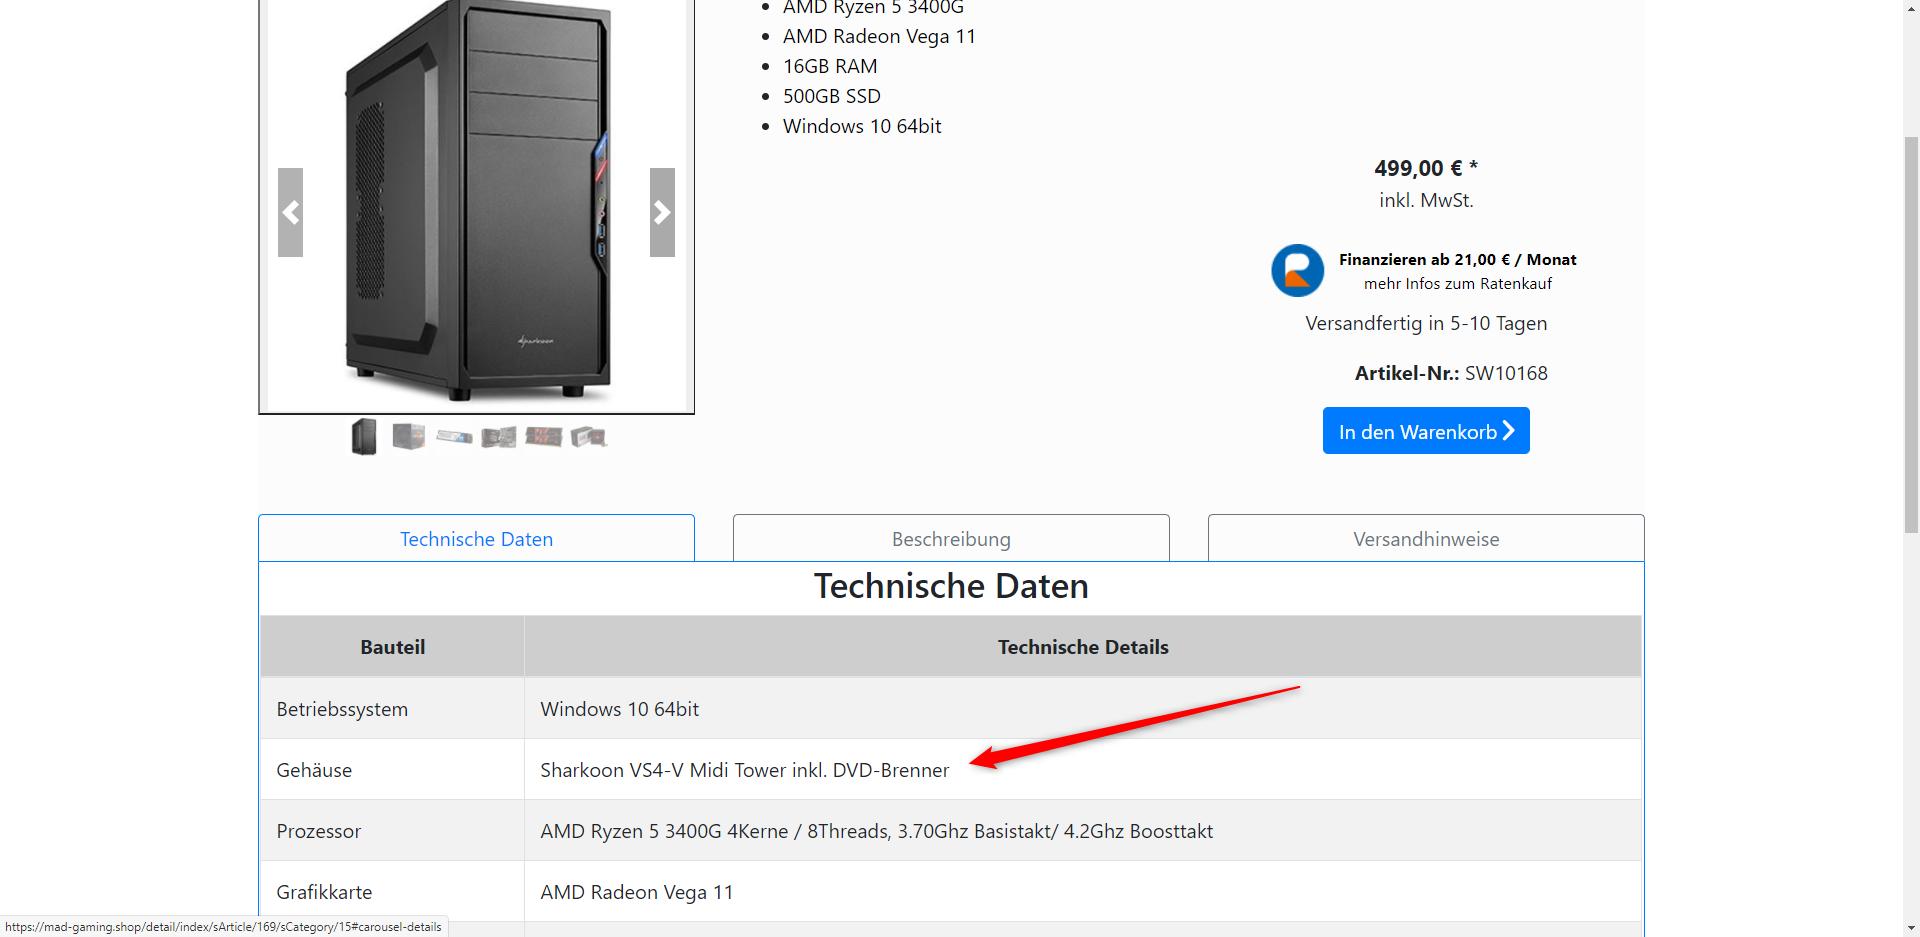1920x937 pixels.
Task: Select the fifth product thumbnail
Action: (x=544, y=437)
